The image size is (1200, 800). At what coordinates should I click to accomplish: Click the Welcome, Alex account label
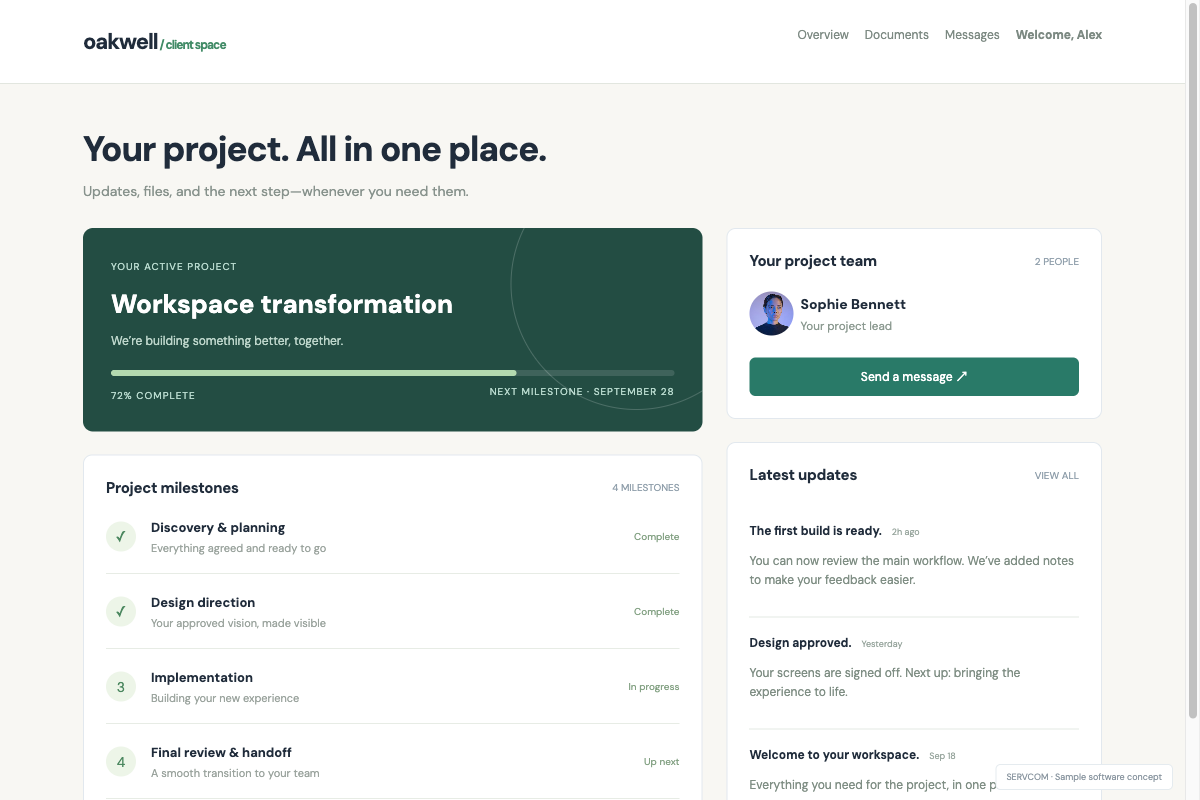point(1059,35)
